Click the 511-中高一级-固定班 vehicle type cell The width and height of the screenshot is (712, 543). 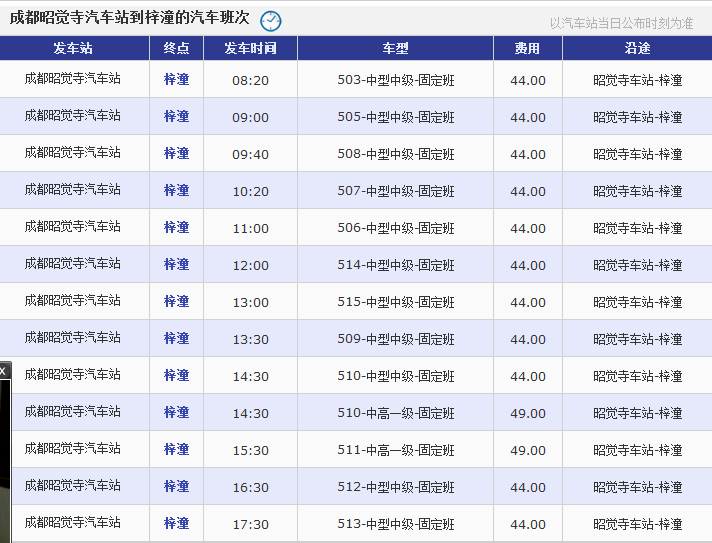tap(396, 450)
